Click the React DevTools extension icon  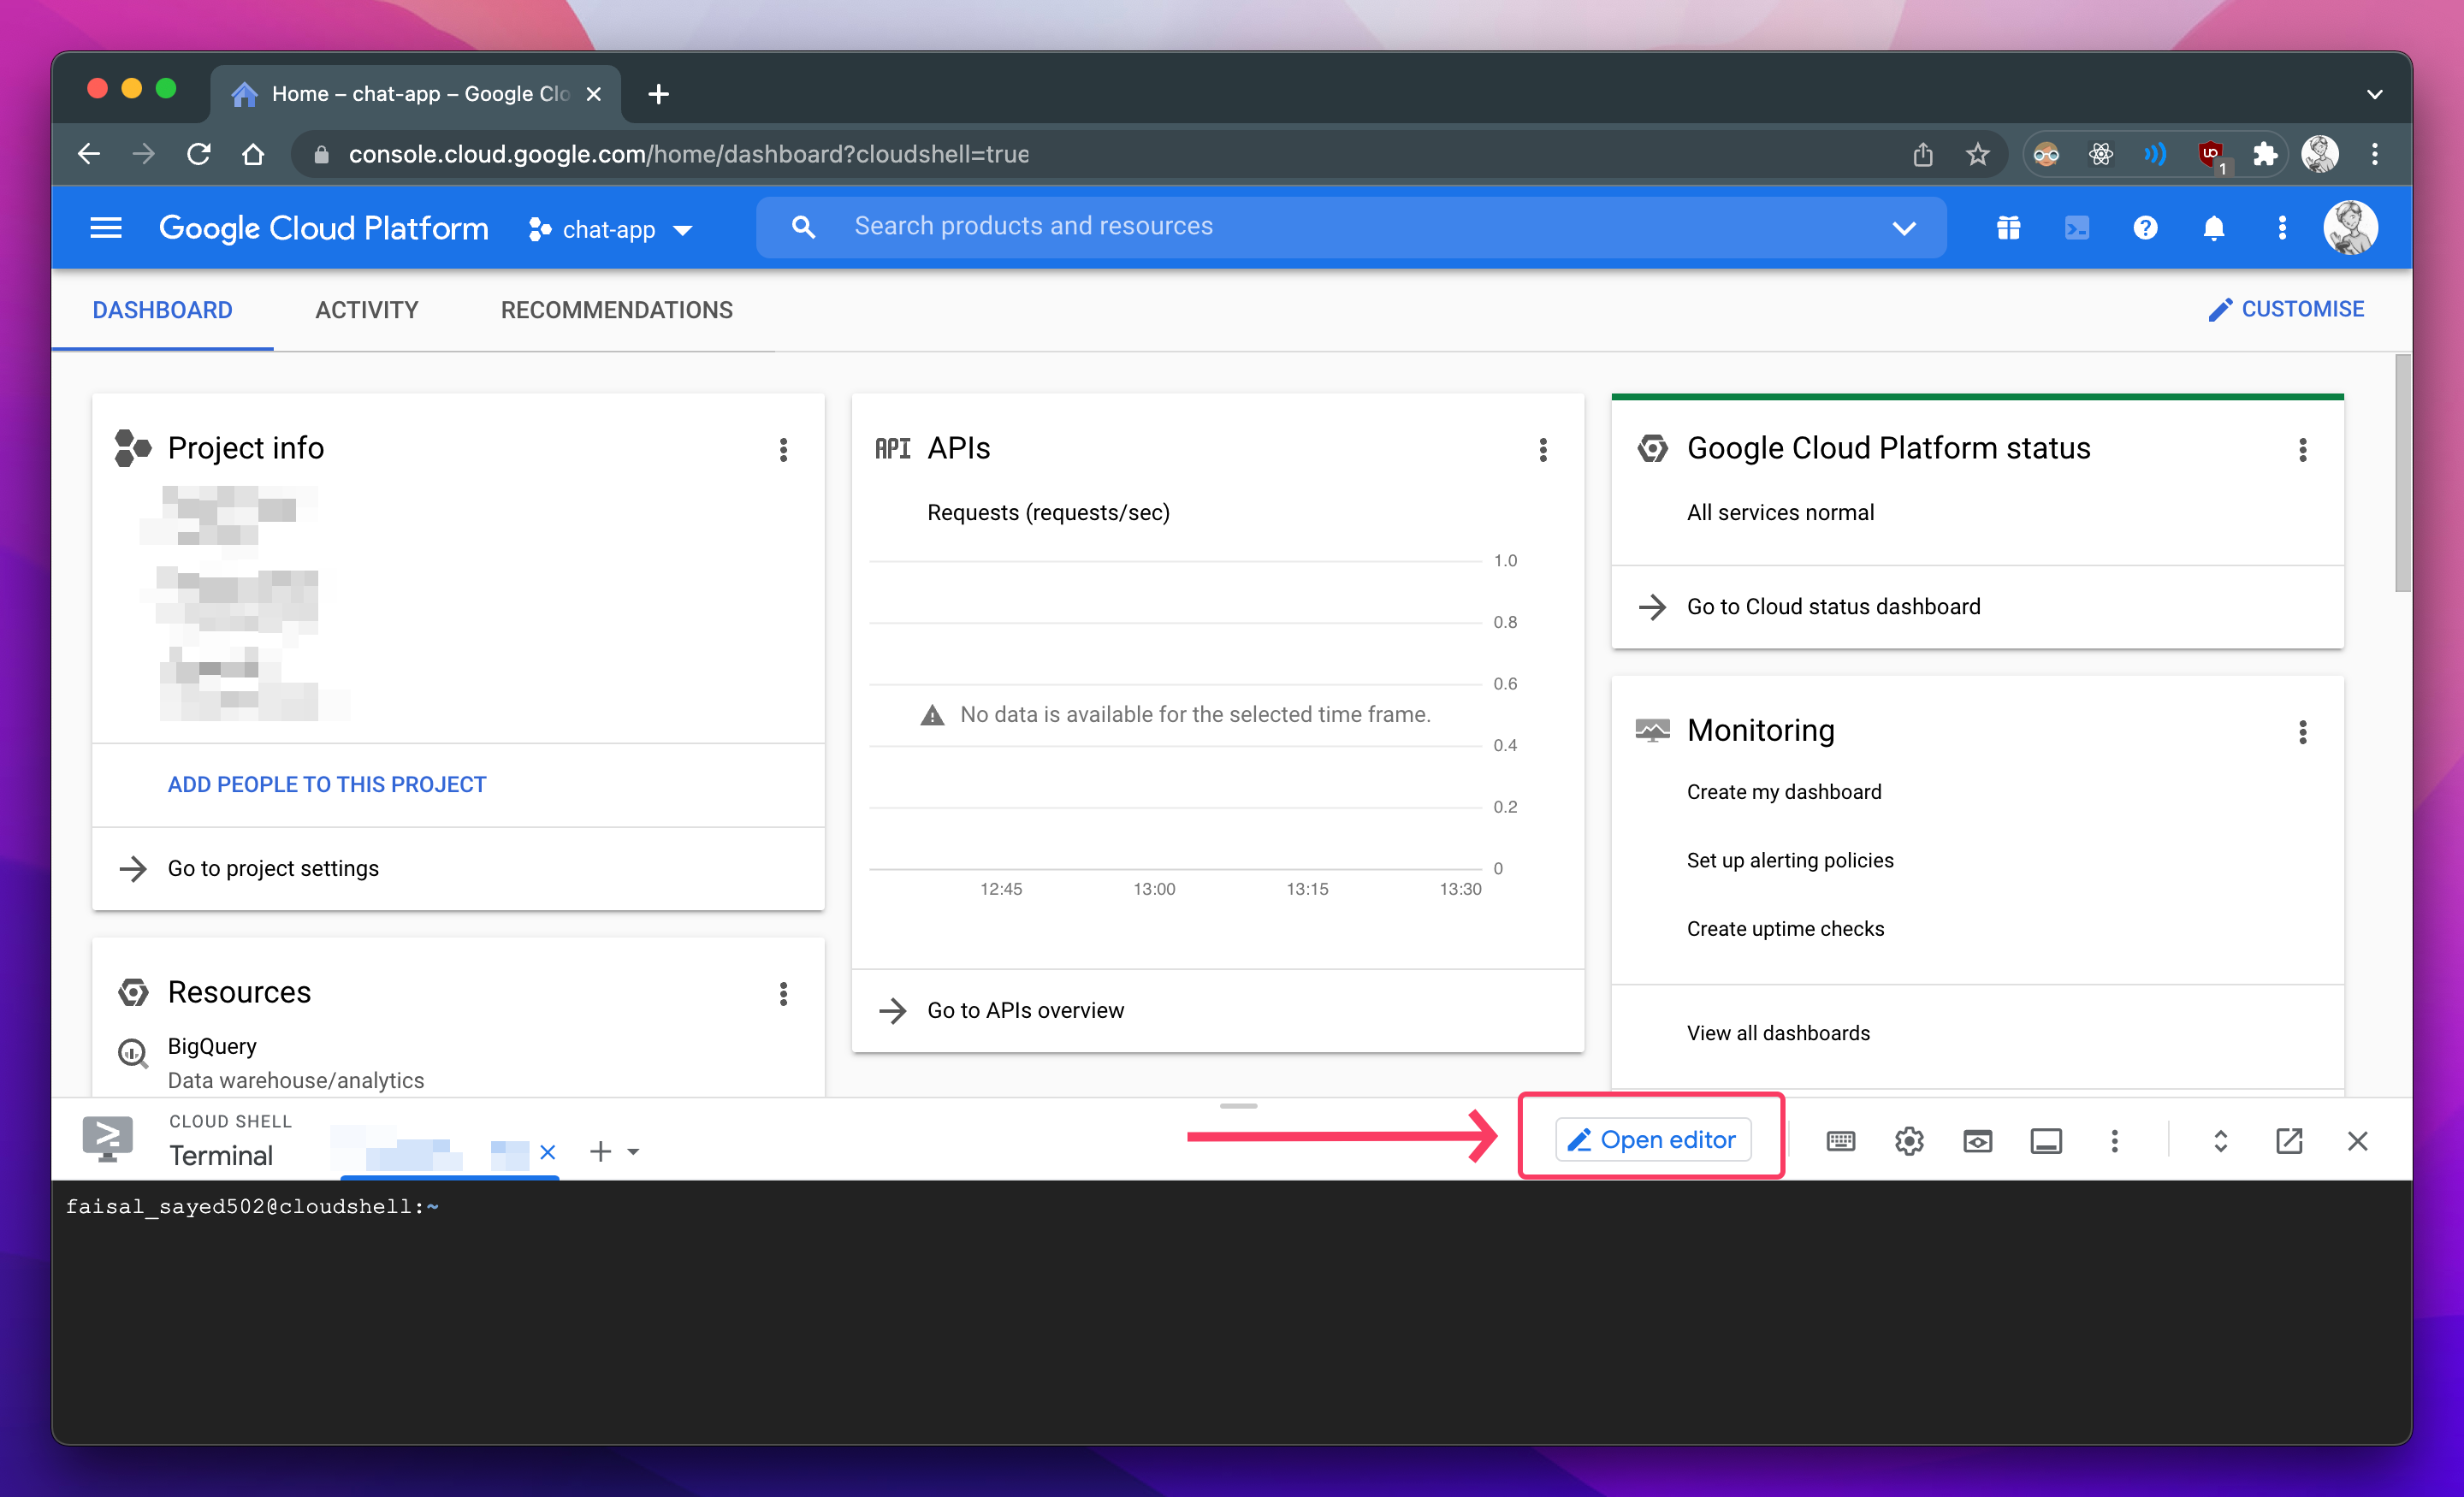pos(2100,154)
